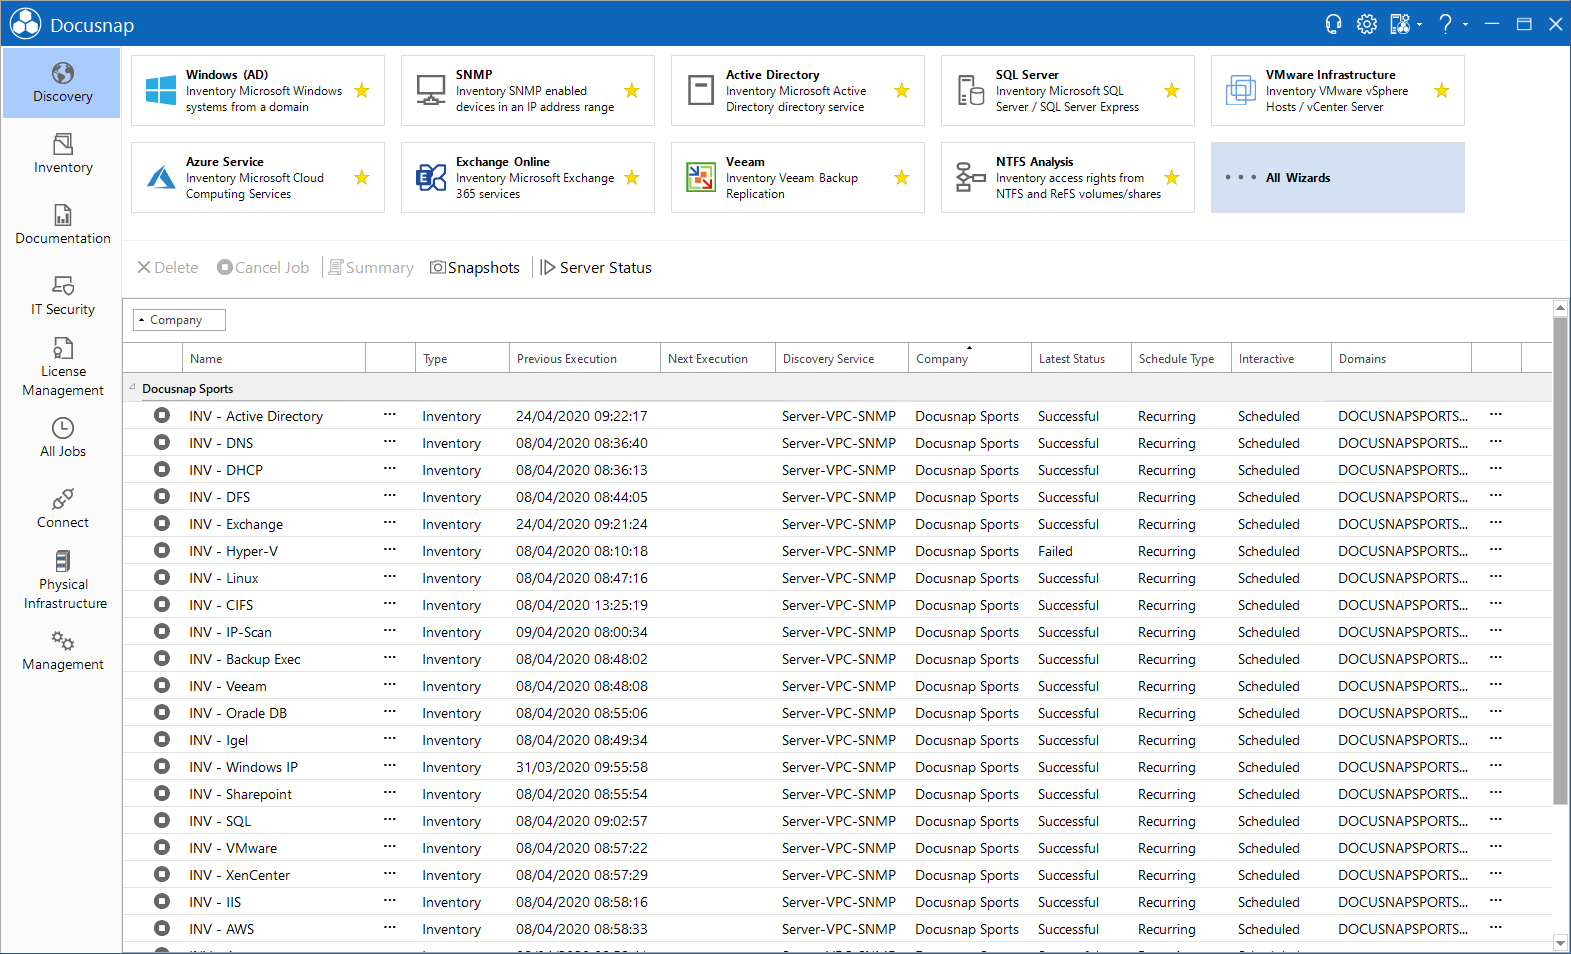Open Snapshots in the toolbar
1571x954 pixels.
pyautogui.click(x=475, y=268)
